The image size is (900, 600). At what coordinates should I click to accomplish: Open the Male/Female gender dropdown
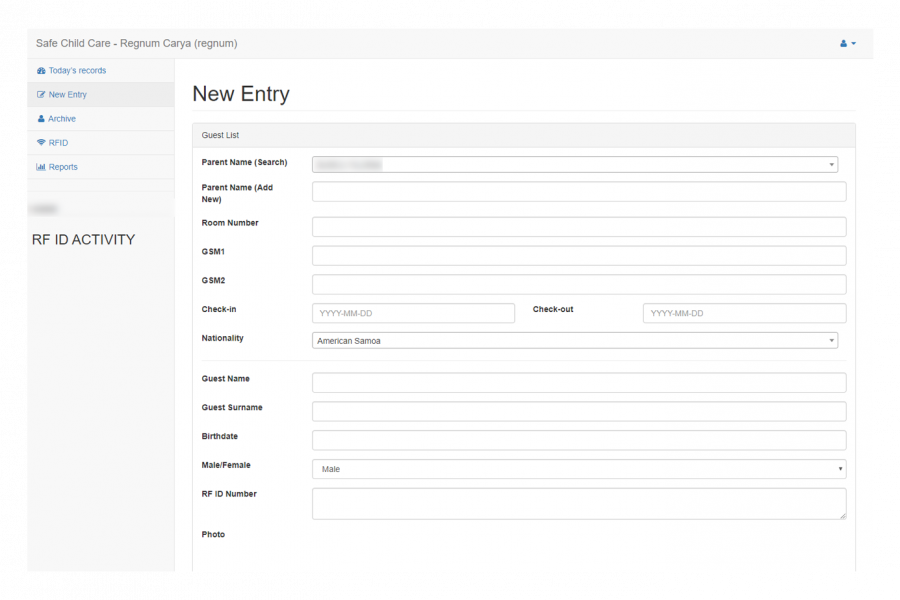pos(579,469)
